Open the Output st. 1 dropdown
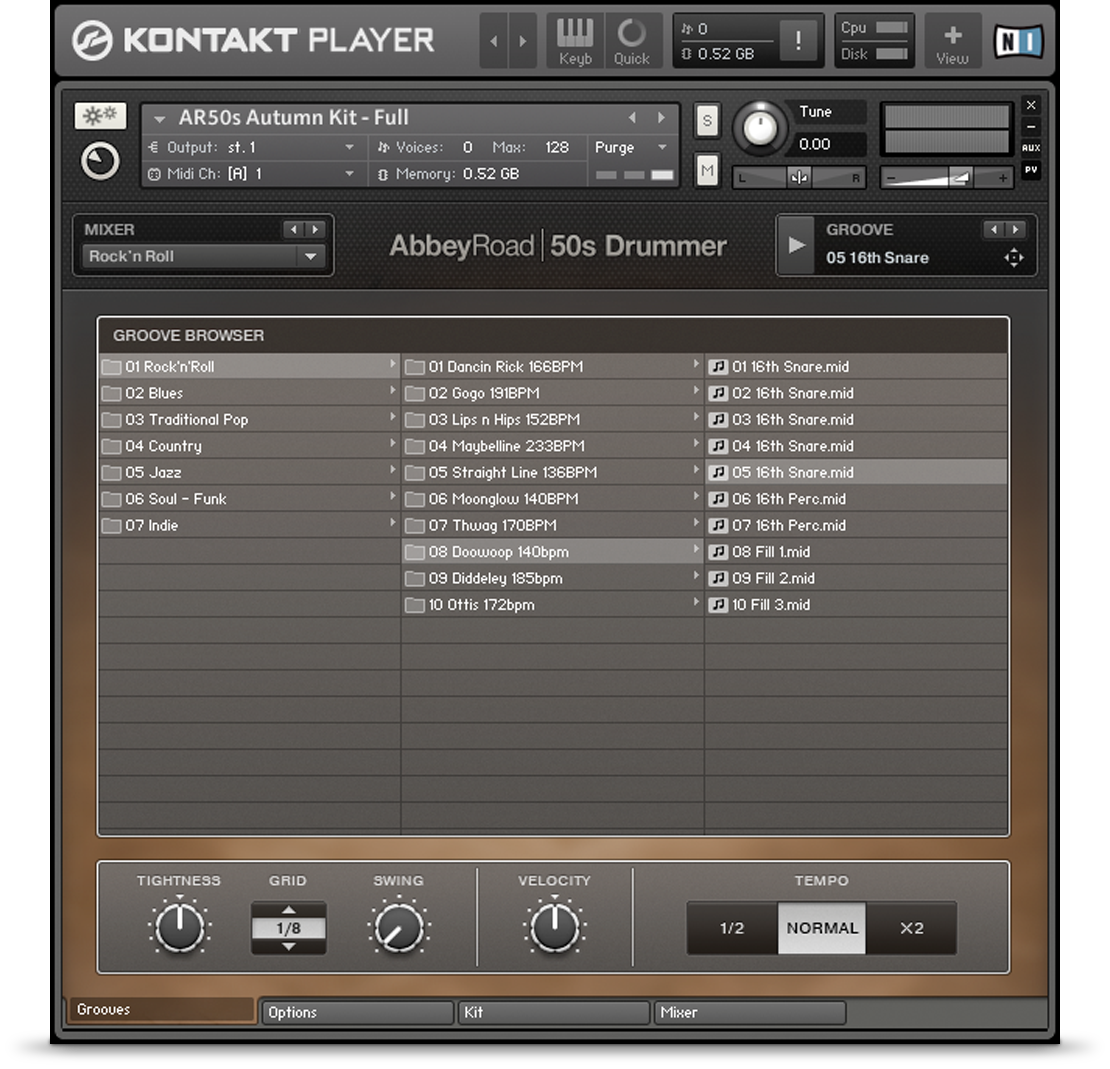 point(349,147)
